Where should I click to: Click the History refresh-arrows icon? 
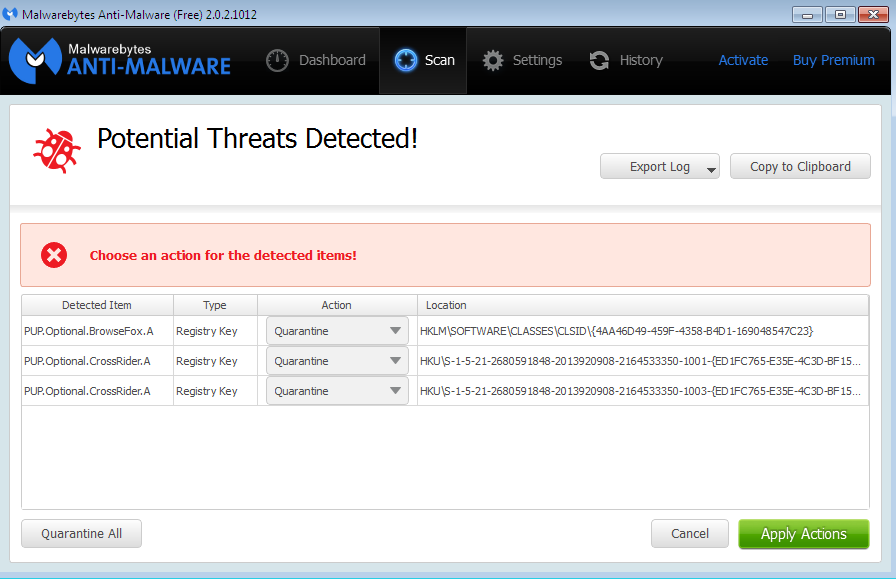point(599,60)
